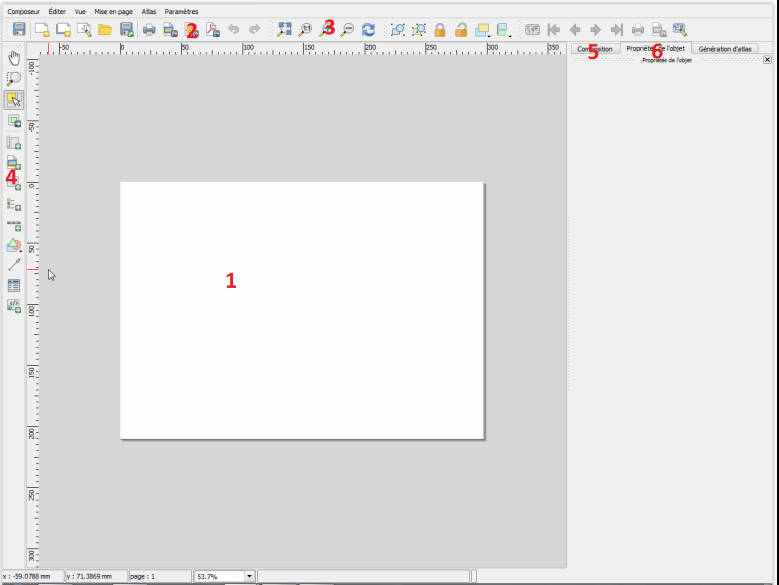Load composition from template folder icon

pos(105,30)
